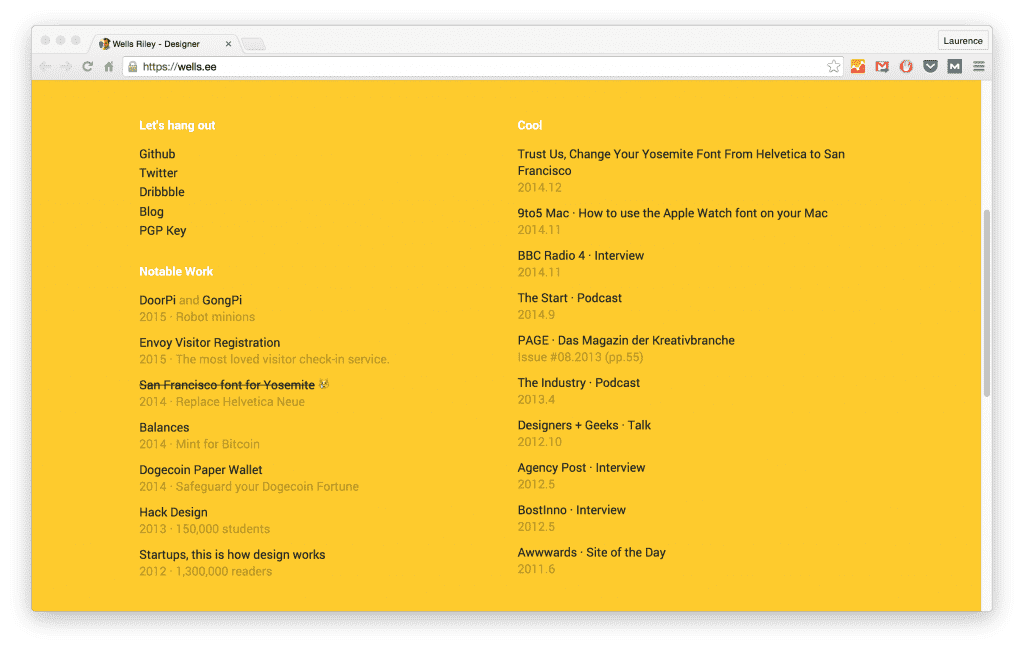Image resolution: width=1024 pixels, height=649 pixels.
Task: Open Agency Post Interview link
Action: (x=581, y=468)
